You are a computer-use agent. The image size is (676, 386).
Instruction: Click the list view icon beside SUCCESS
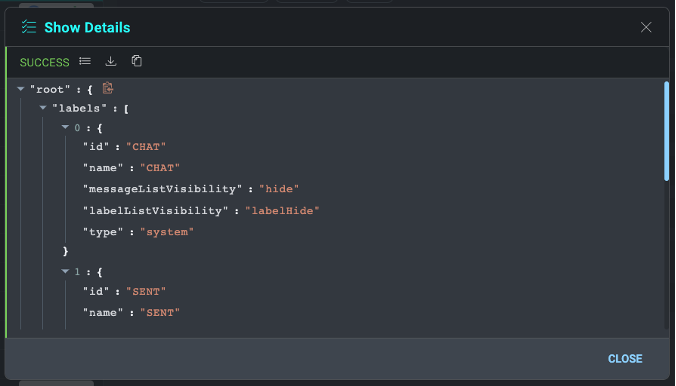pos(85,61)
